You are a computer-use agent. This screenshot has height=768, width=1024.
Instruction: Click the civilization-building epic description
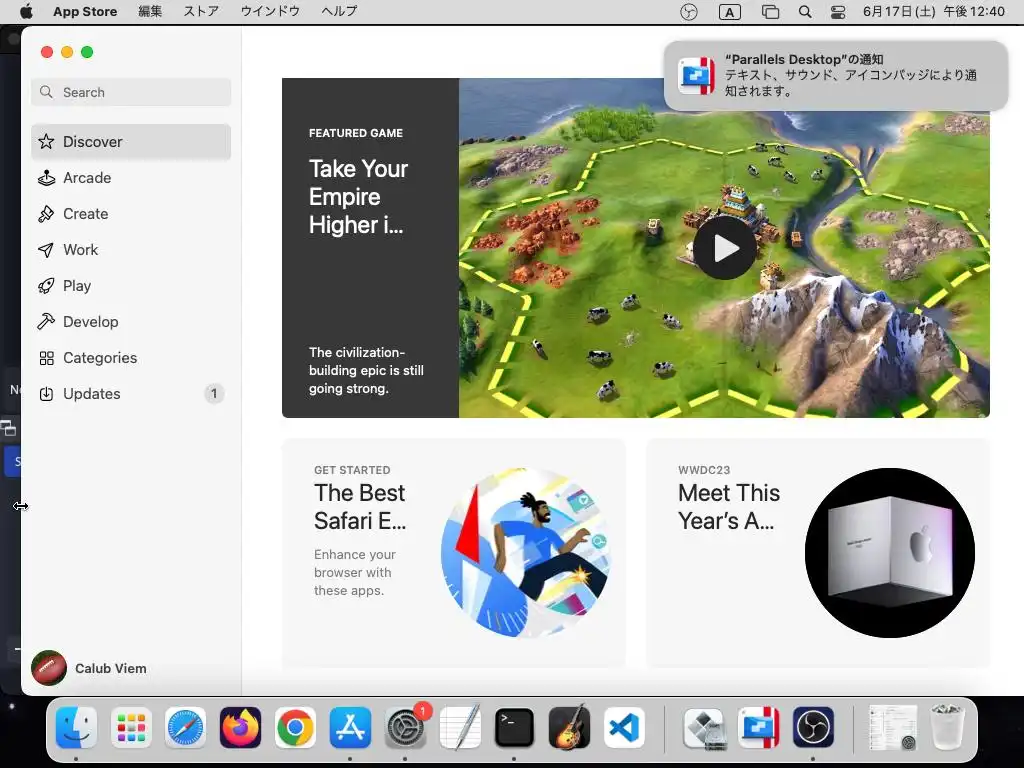pyautogui.click(x=366, y=370)
